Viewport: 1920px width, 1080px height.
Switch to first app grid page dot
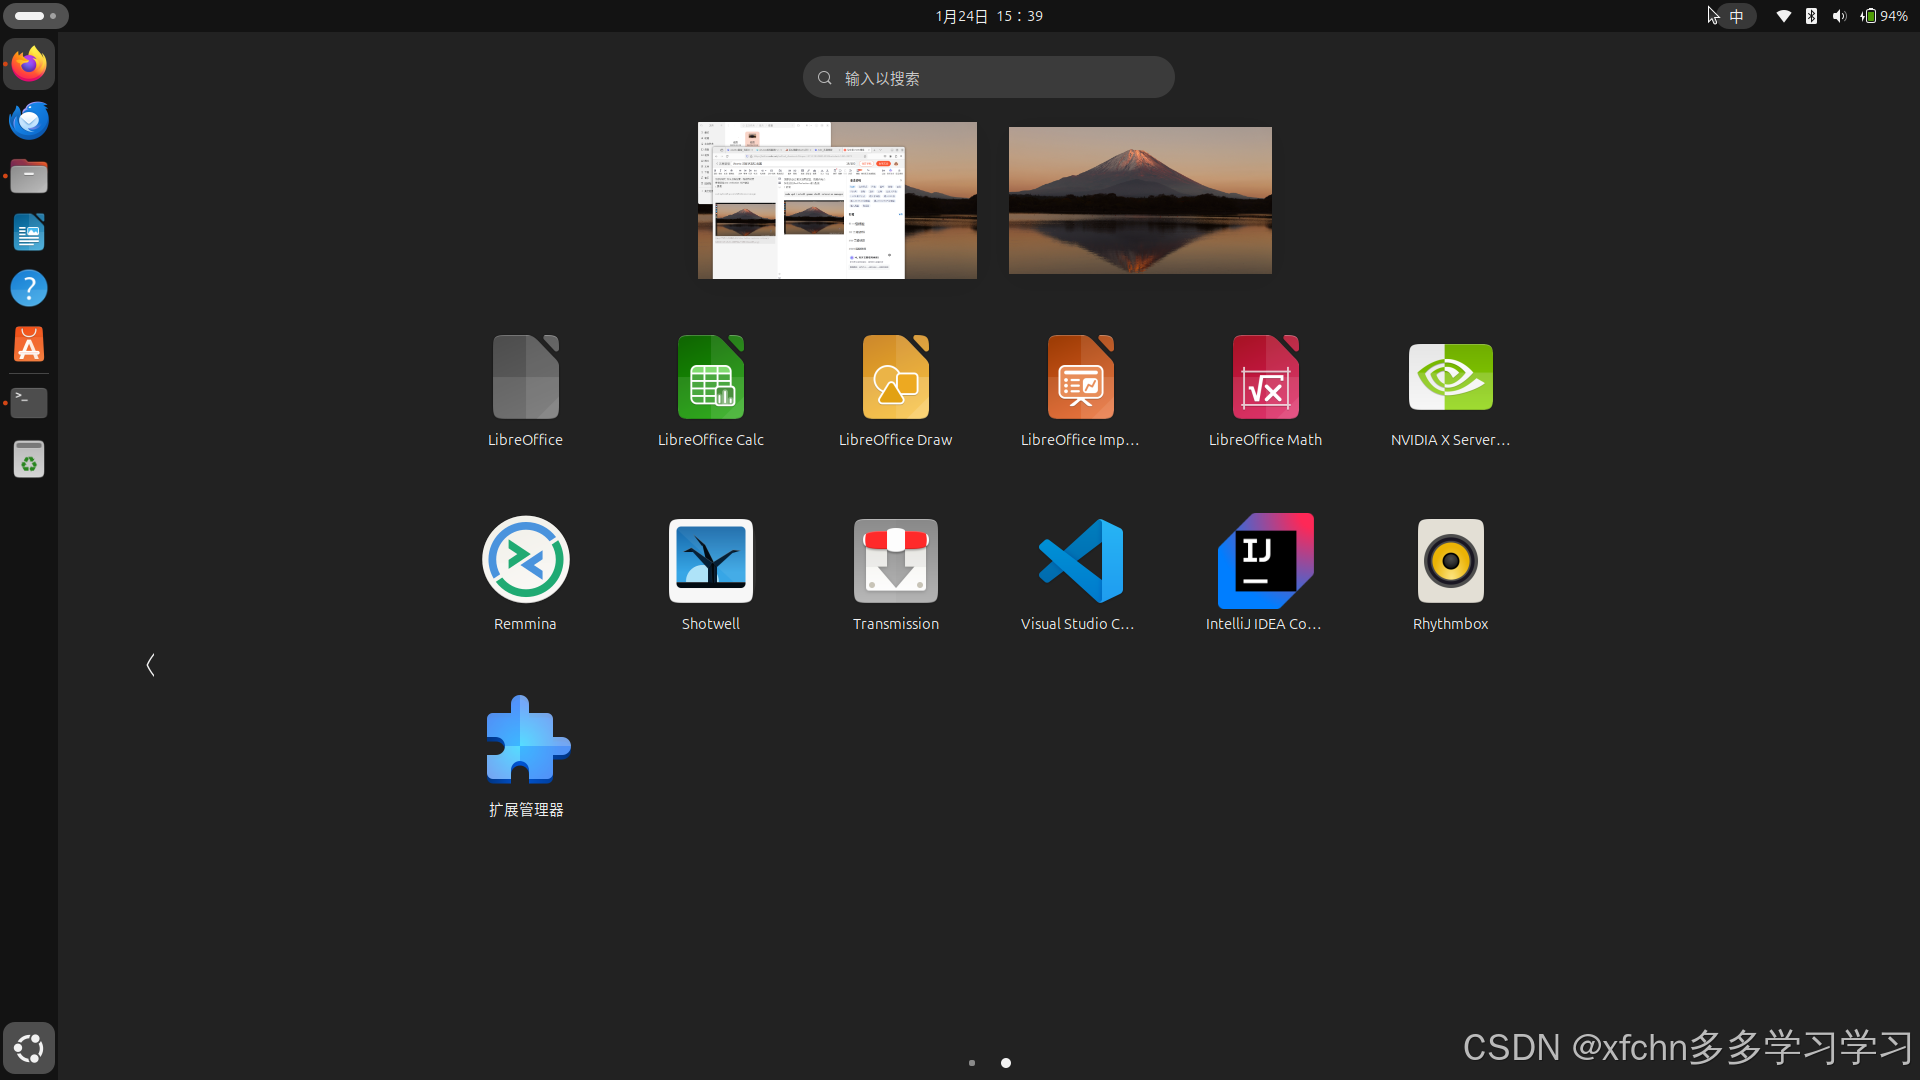(972, 1063)
